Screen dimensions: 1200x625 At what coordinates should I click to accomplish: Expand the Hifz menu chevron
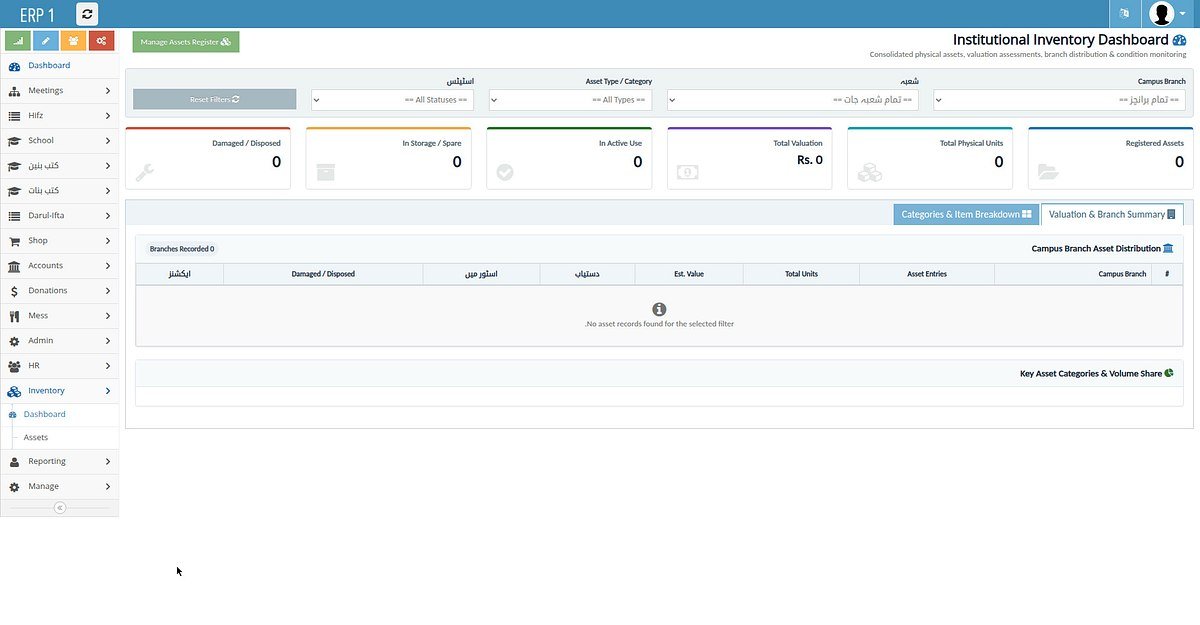(108, 116)
